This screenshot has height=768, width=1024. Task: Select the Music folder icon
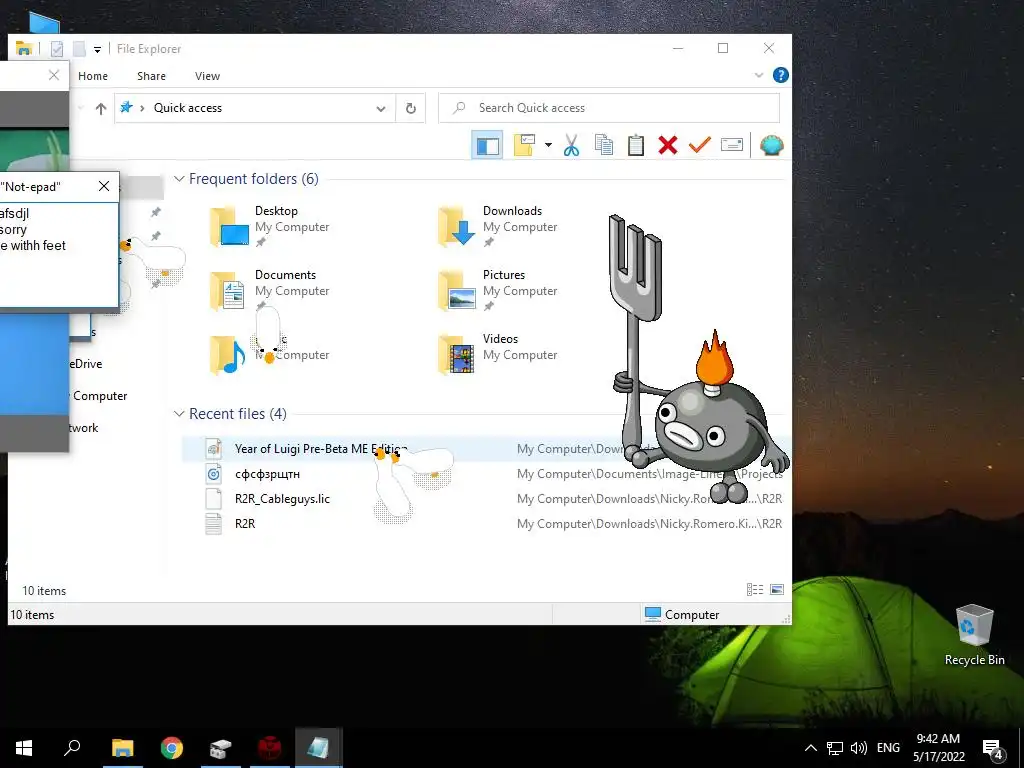tap(227, 355)
